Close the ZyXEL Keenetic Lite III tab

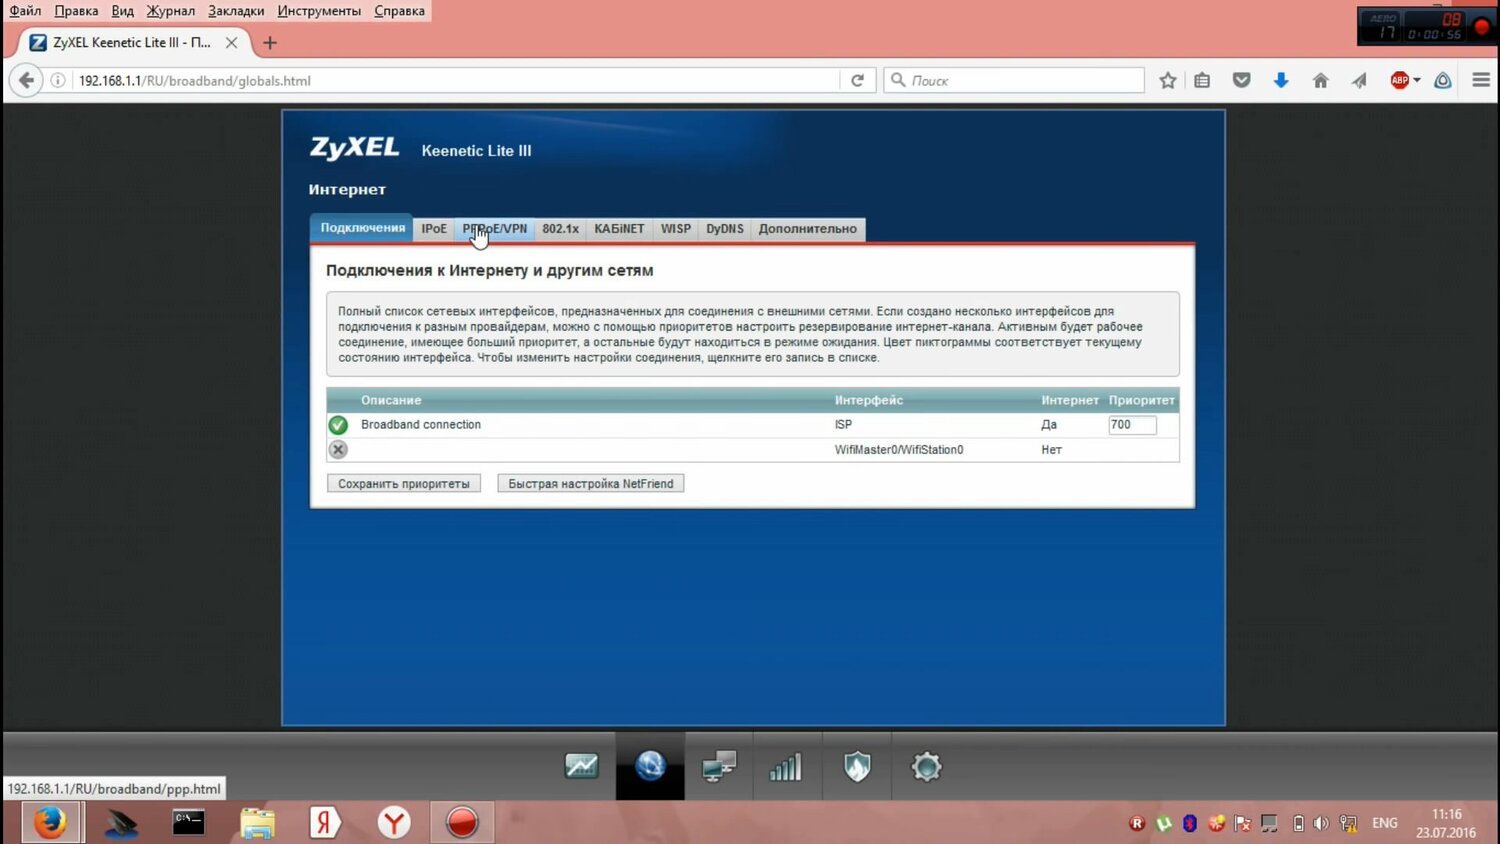tap(231, 43)
